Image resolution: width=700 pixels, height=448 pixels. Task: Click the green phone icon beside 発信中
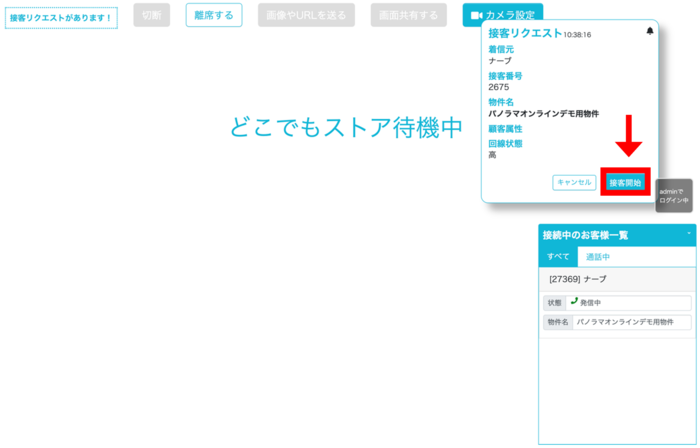click(x=574, y=302)
